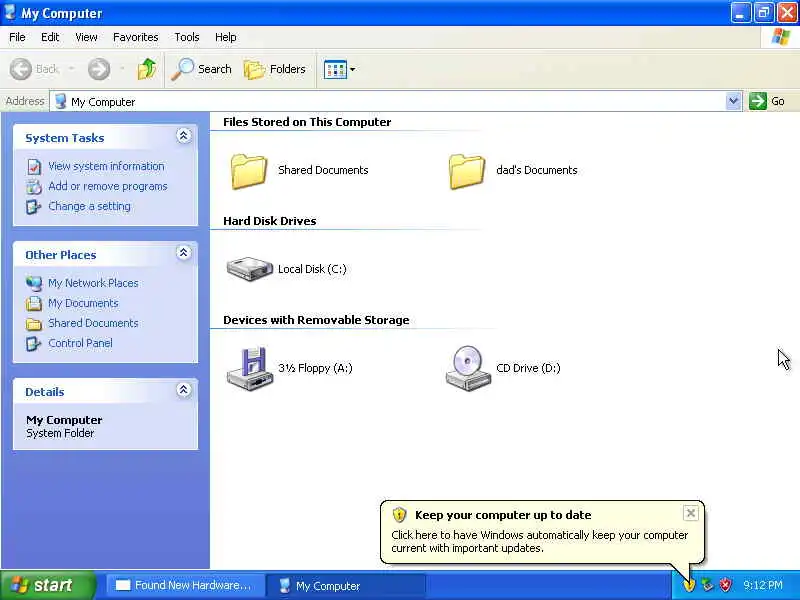The image size is (800, 600).
Task: Click the My Documents sidebar icon
Action: pyautogui.click(x=34, y=303)
